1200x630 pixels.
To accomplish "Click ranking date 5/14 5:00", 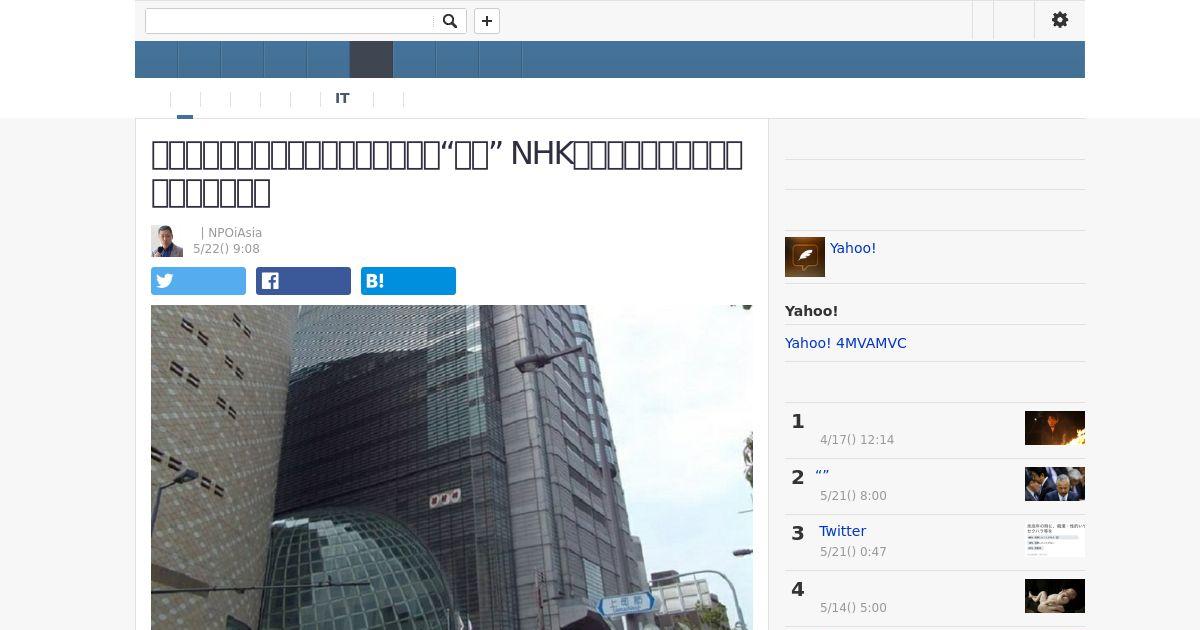I will 853,608.
